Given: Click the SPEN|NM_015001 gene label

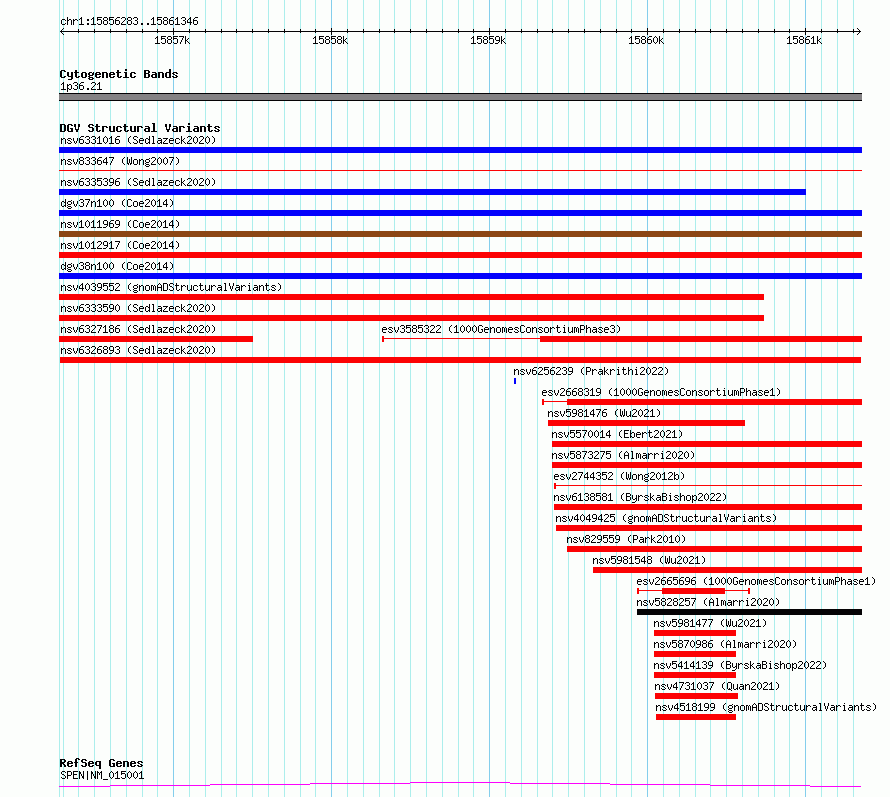Looking at the screenshot, I should [102, 775].
